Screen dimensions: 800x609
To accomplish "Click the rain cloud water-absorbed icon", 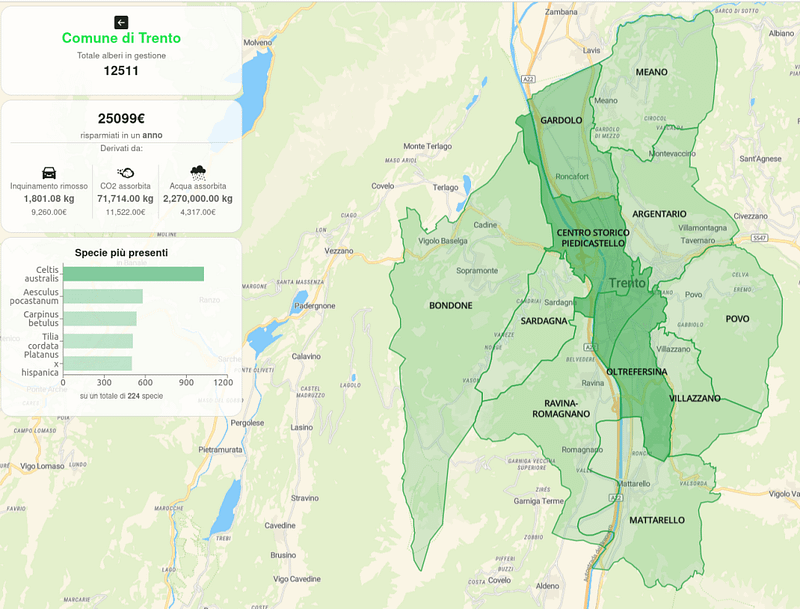I will [x=198, y=172].
